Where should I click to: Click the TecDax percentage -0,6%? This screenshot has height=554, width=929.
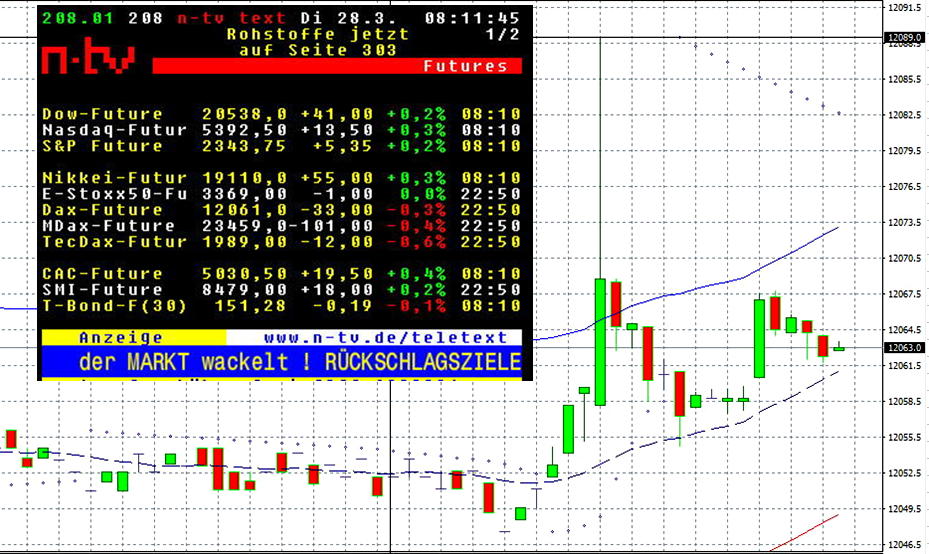(x=417, y=242)
